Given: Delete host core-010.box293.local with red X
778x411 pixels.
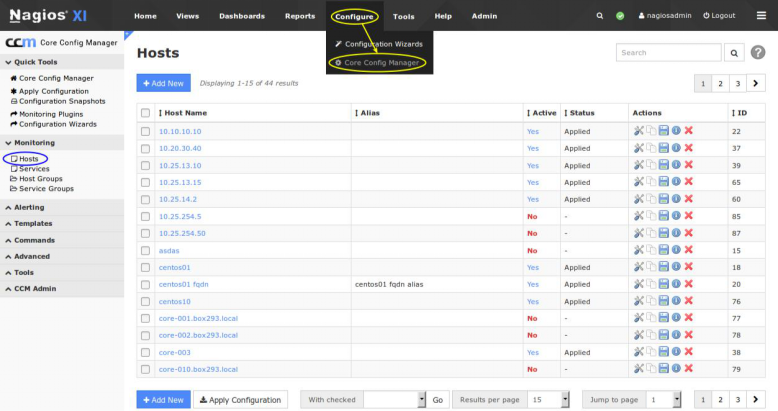Looking at the screenshot, I should (689, 369).
